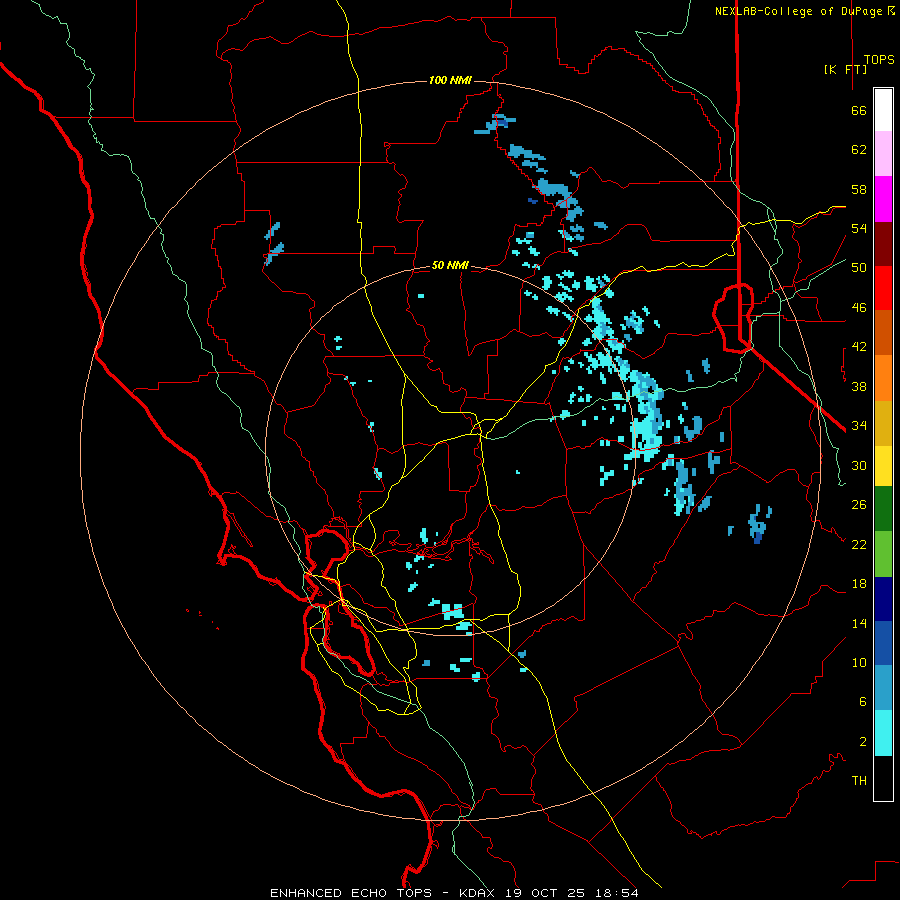
Task: Click the light pink legend swatch
Action: pyautogui.click(x=883, y=154)
